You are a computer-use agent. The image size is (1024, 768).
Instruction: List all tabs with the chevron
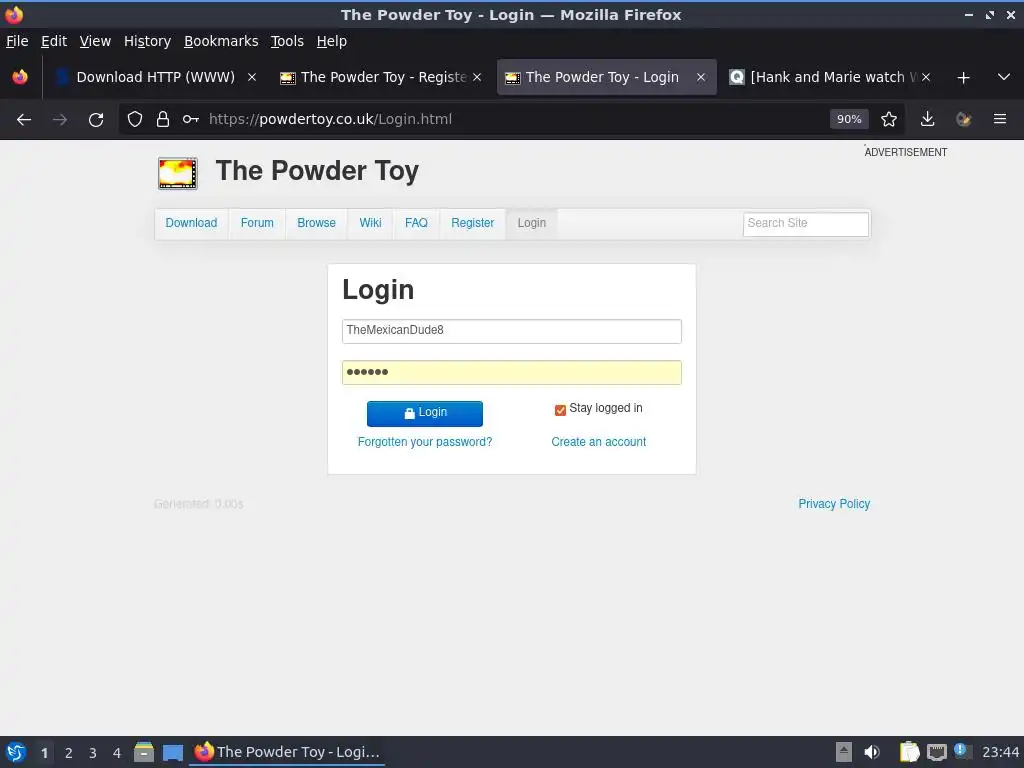1004,77
